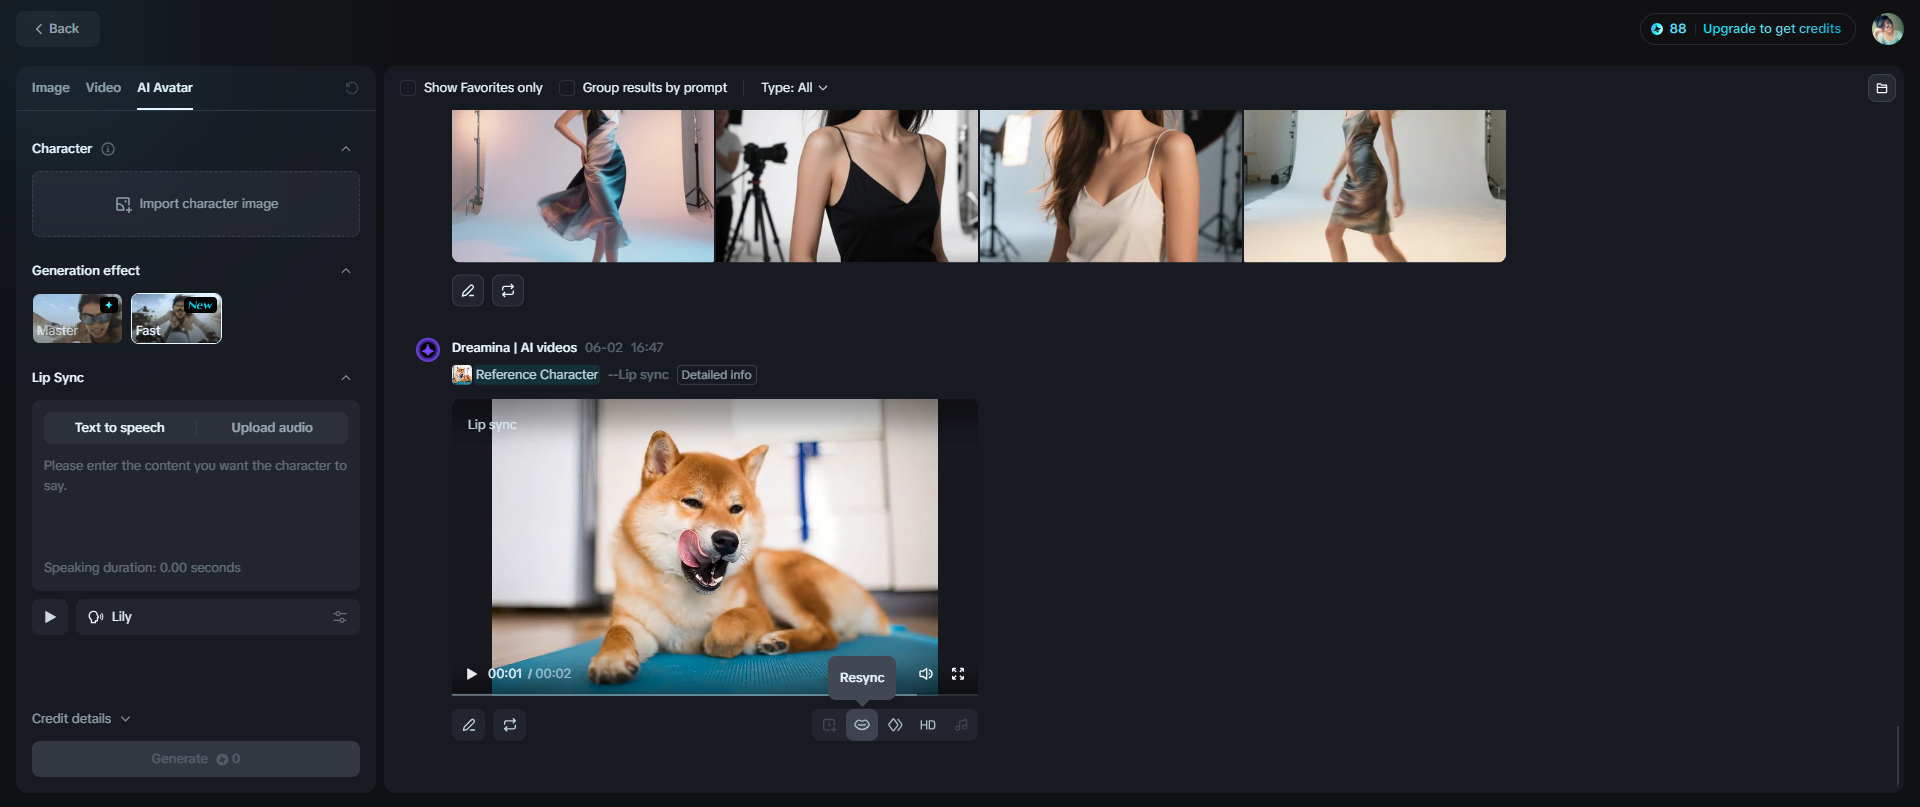Collapse the Generation effect section
The width and height of the screenshot is (1920, 807).
[x=346, y=271]
